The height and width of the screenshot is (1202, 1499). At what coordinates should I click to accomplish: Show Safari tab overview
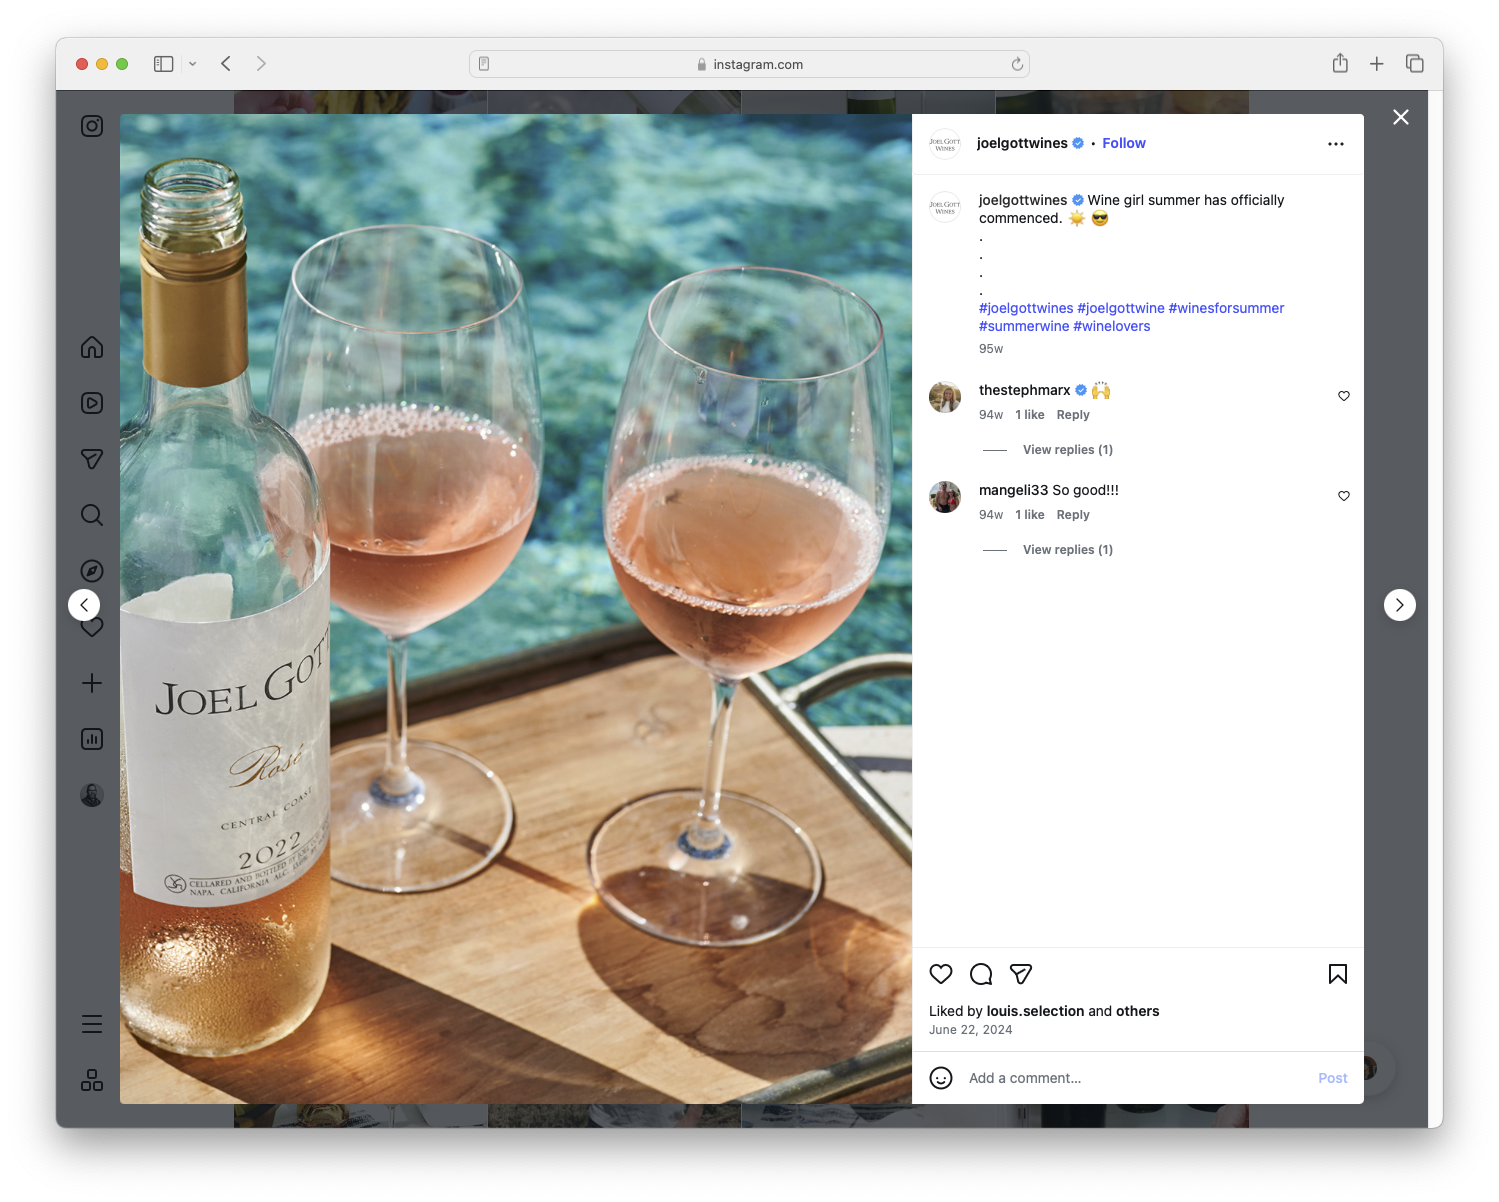[x=1415, y=64]
